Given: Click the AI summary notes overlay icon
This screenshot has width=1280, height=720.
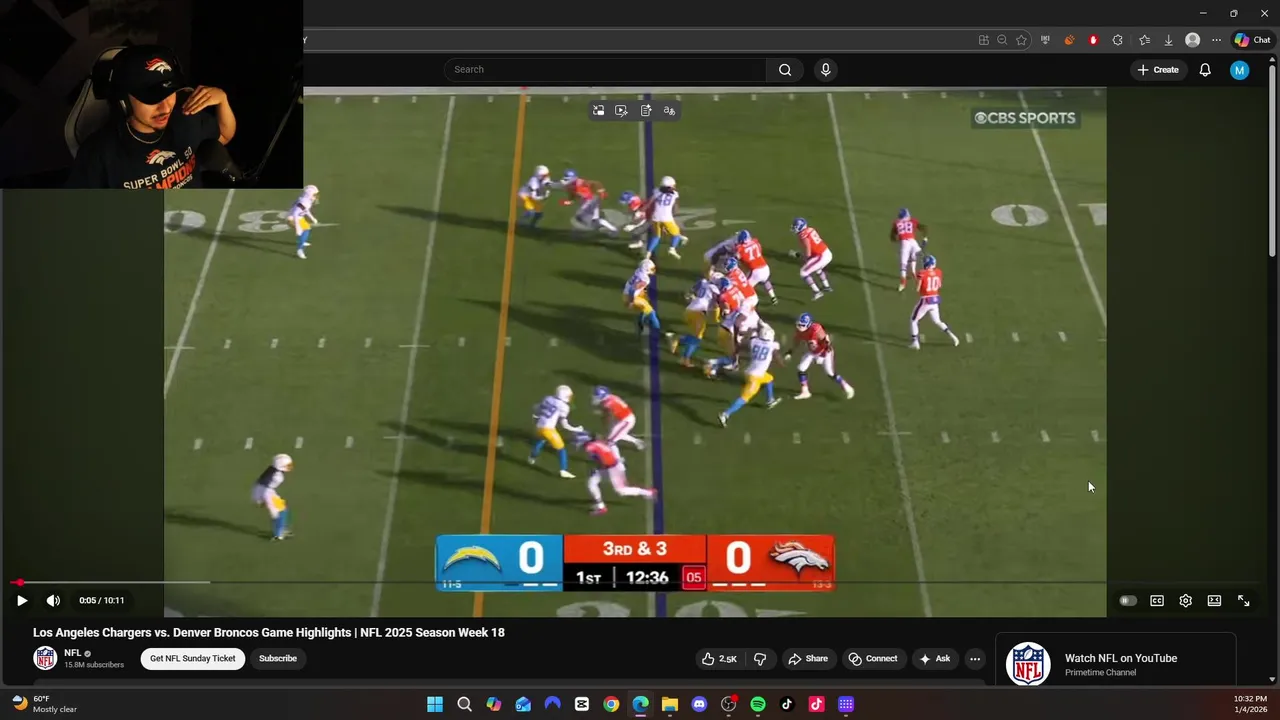Looking at the screenshot, I should click(646, 111).
